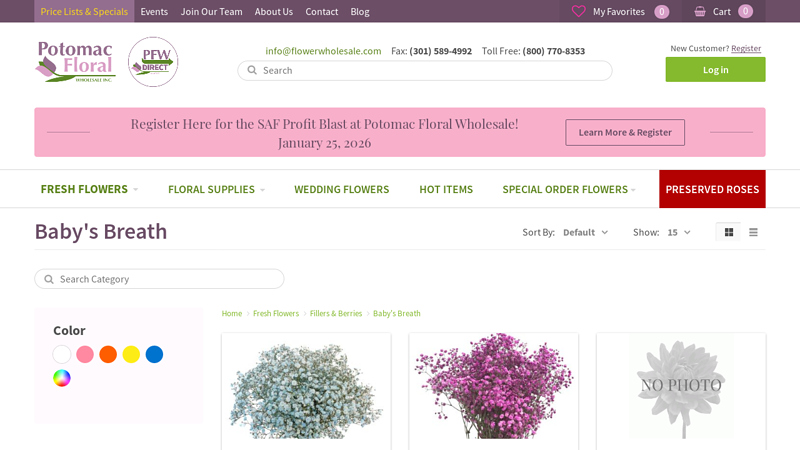The height and width of the screenshot is (450, 800).
Task: Click the Search Category magnifier icon
Action: pyautogui.click(x=49, y=279)
